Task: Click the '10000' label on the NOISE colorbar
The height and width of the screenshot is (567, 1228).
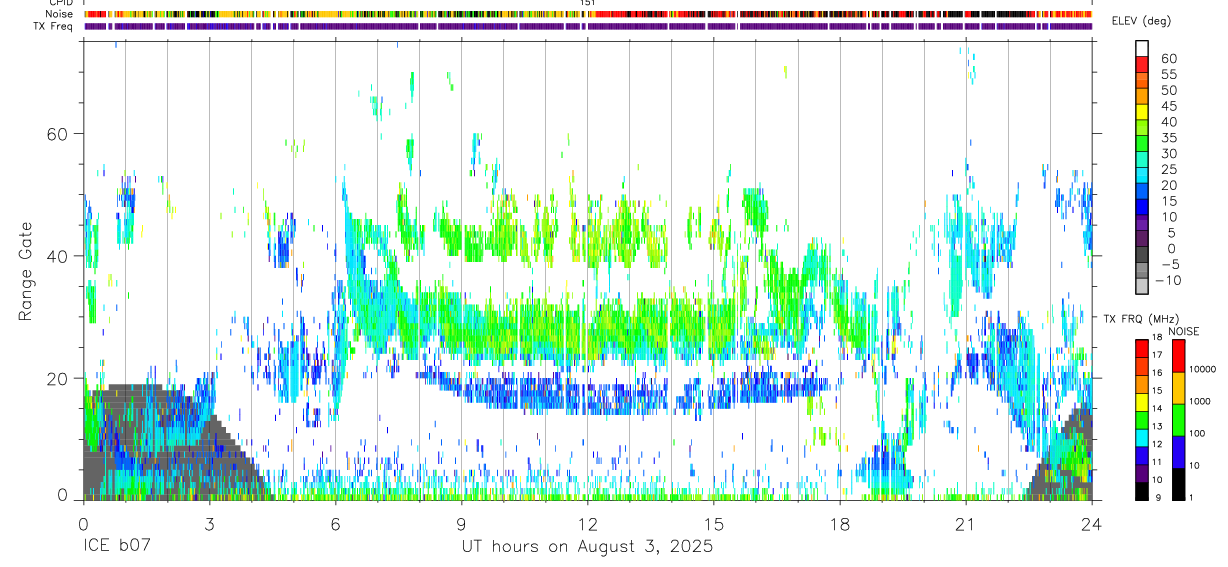Action: [x=1203, y=369]
